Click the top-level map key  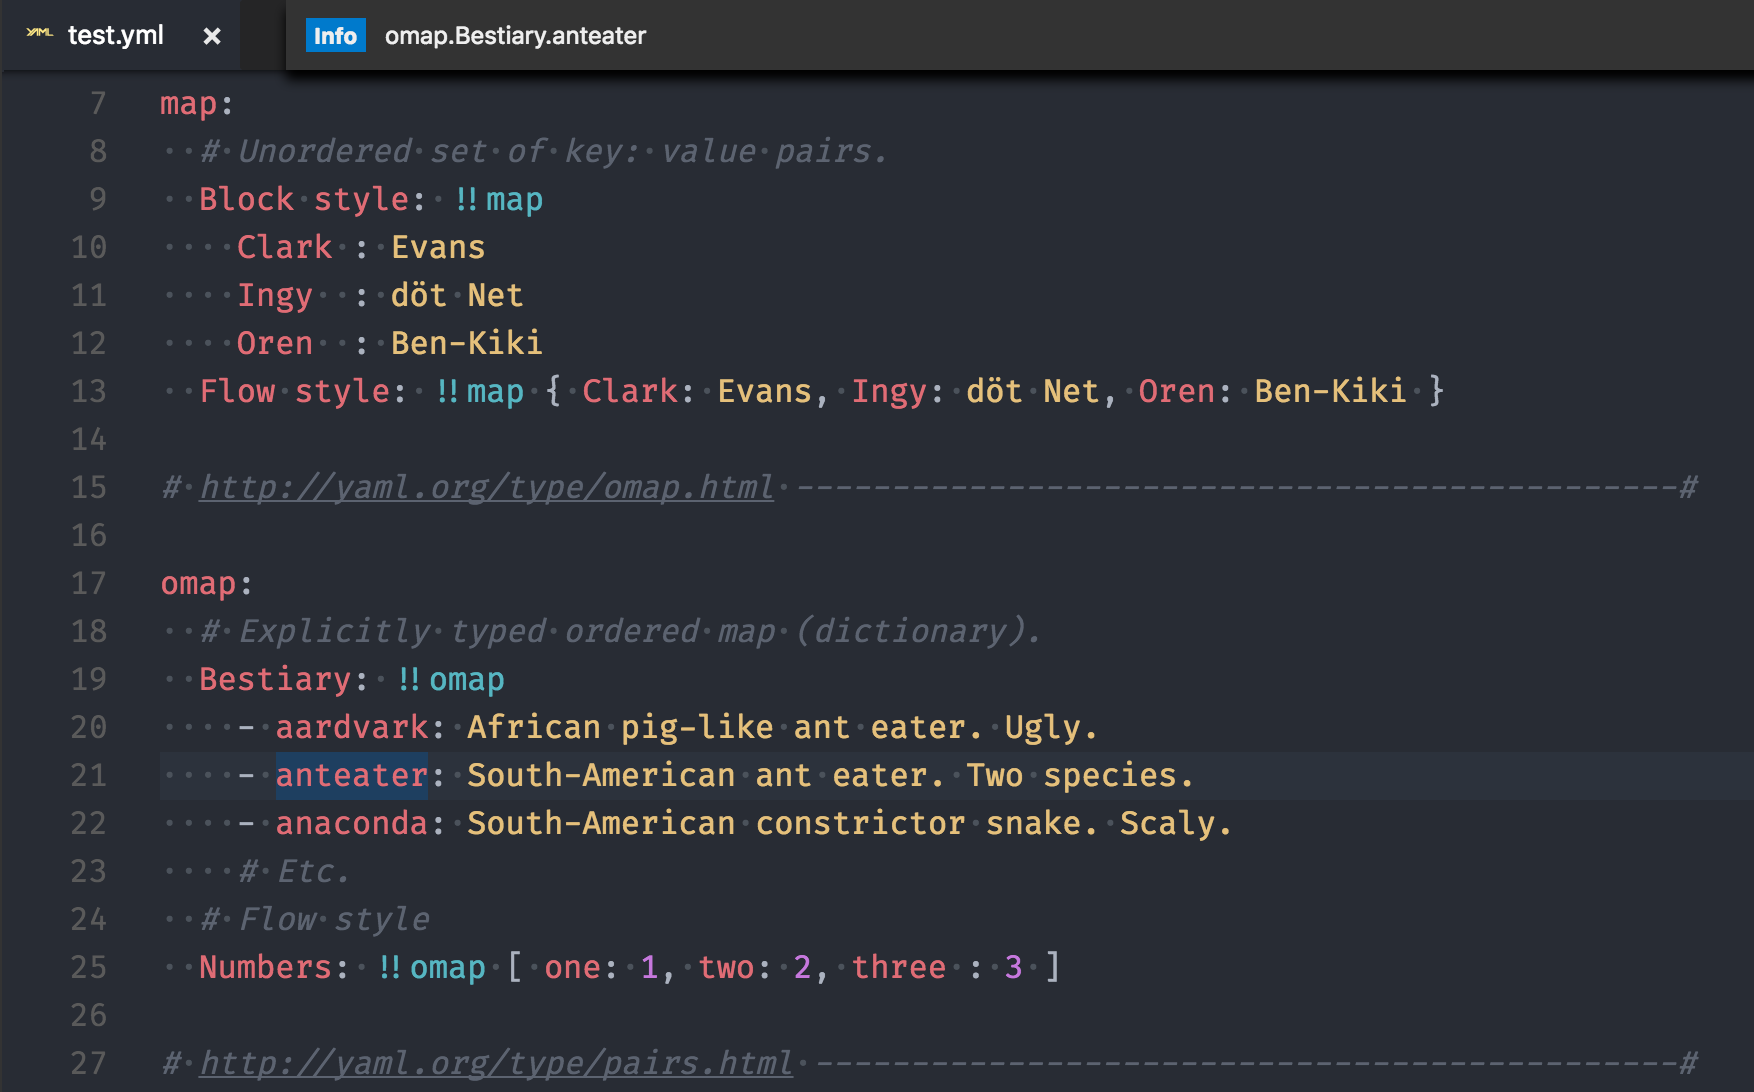click(188, 103)
